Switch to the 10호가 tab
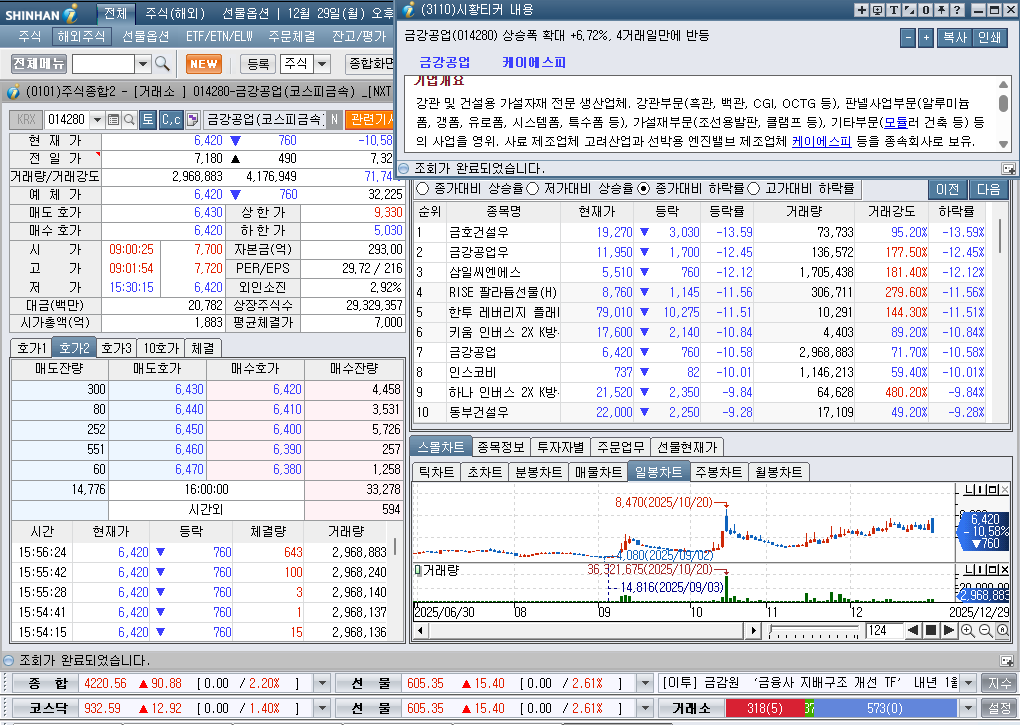This screenshot has width=1020, height=725. pos(160,349)
